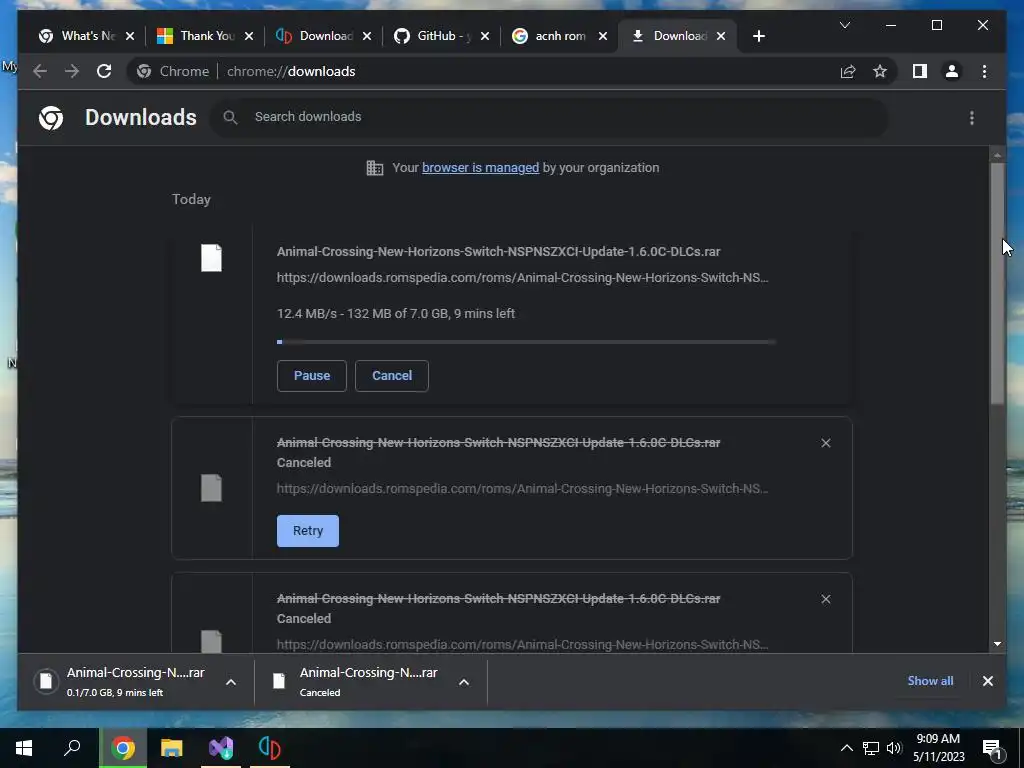Click the download progress bar
The width and height of the screenshot is (1024, 768).
point(526,342)
